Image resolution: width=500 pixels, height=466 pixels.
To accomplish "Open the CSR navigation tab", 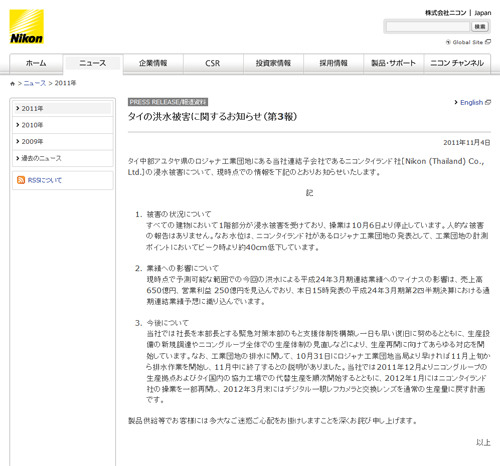I will [x=213, y=63].
